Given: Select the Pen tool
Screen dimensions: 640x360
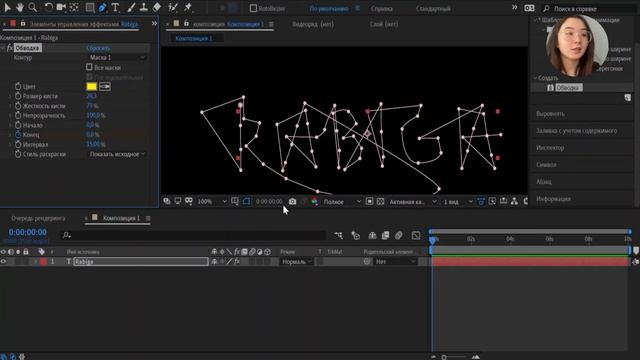Looking at the screenshot, I should click(x=102, y=7).
